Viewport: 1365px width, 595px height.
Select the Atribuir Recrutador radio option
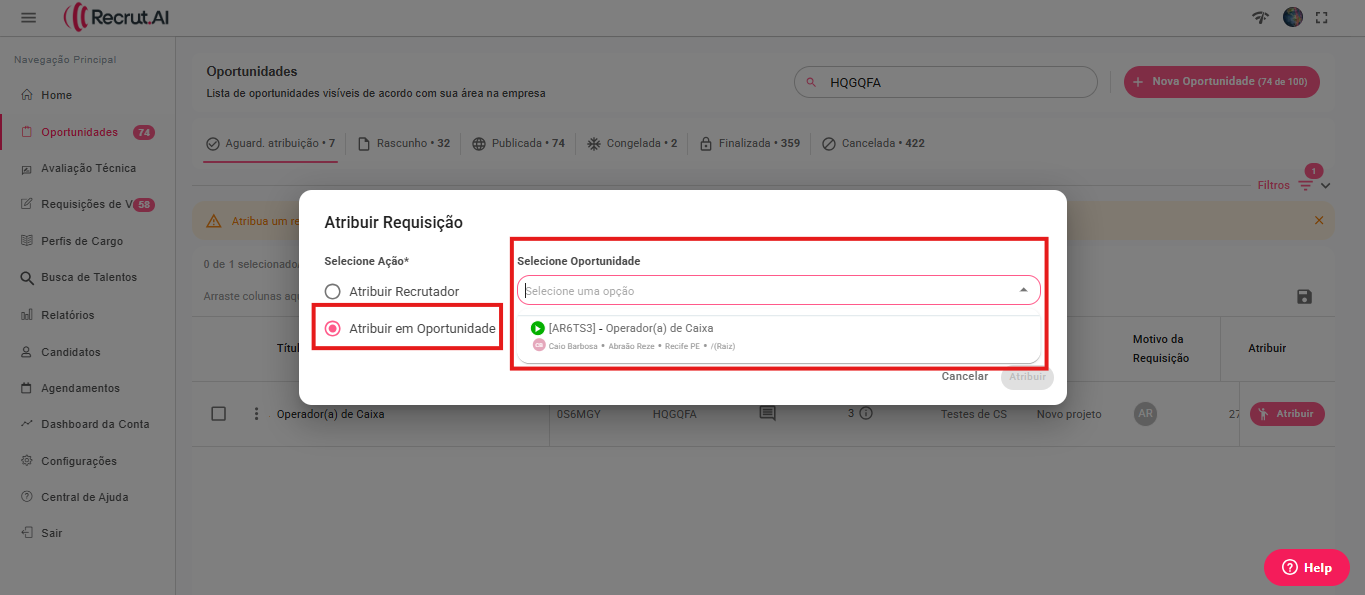[x=333, y=292]
